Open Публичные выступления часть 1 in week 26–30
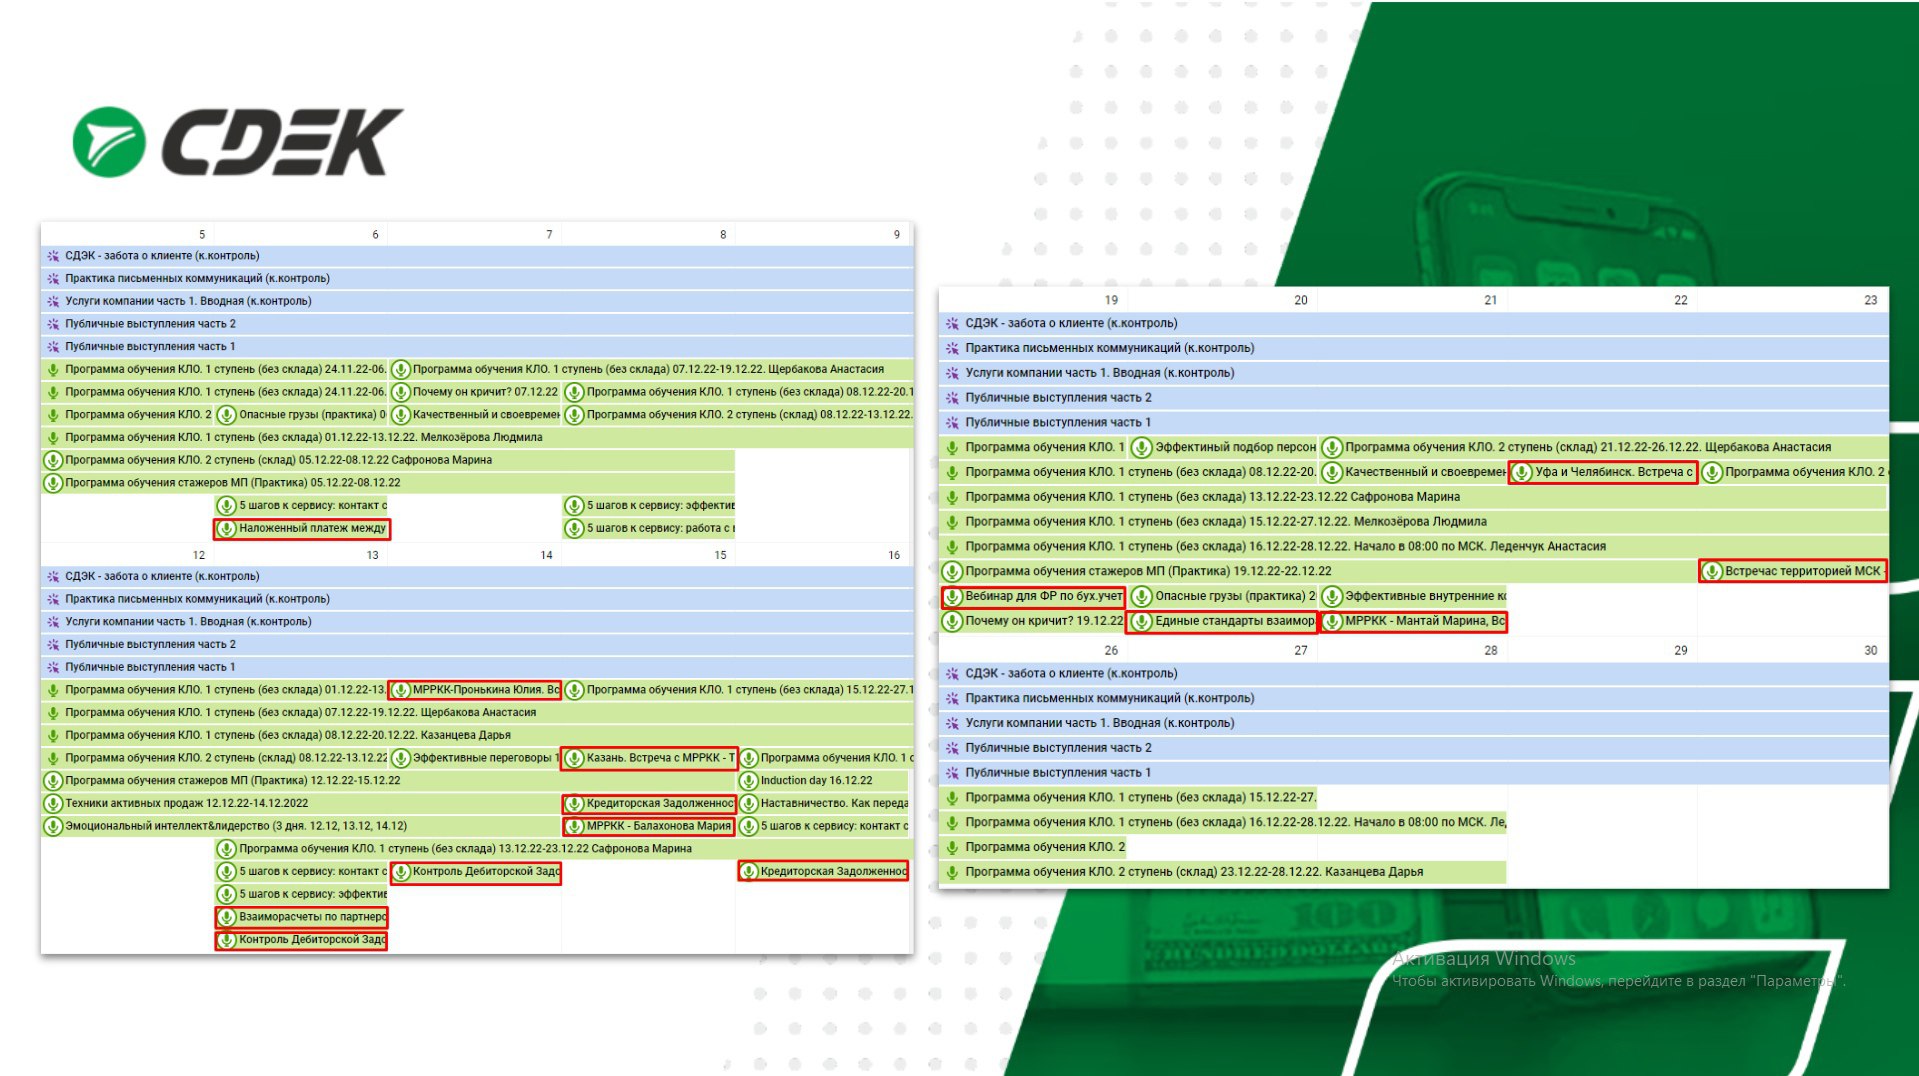 pyautogui.click(x=1413, y=773)
